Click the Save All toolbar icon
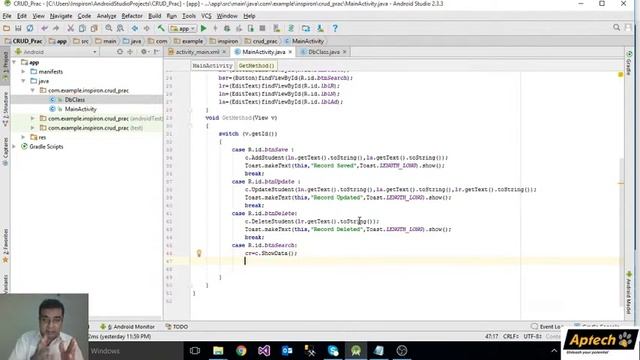Screen dimensions: 640x360 pyautogui.click(x=18, y=29)
